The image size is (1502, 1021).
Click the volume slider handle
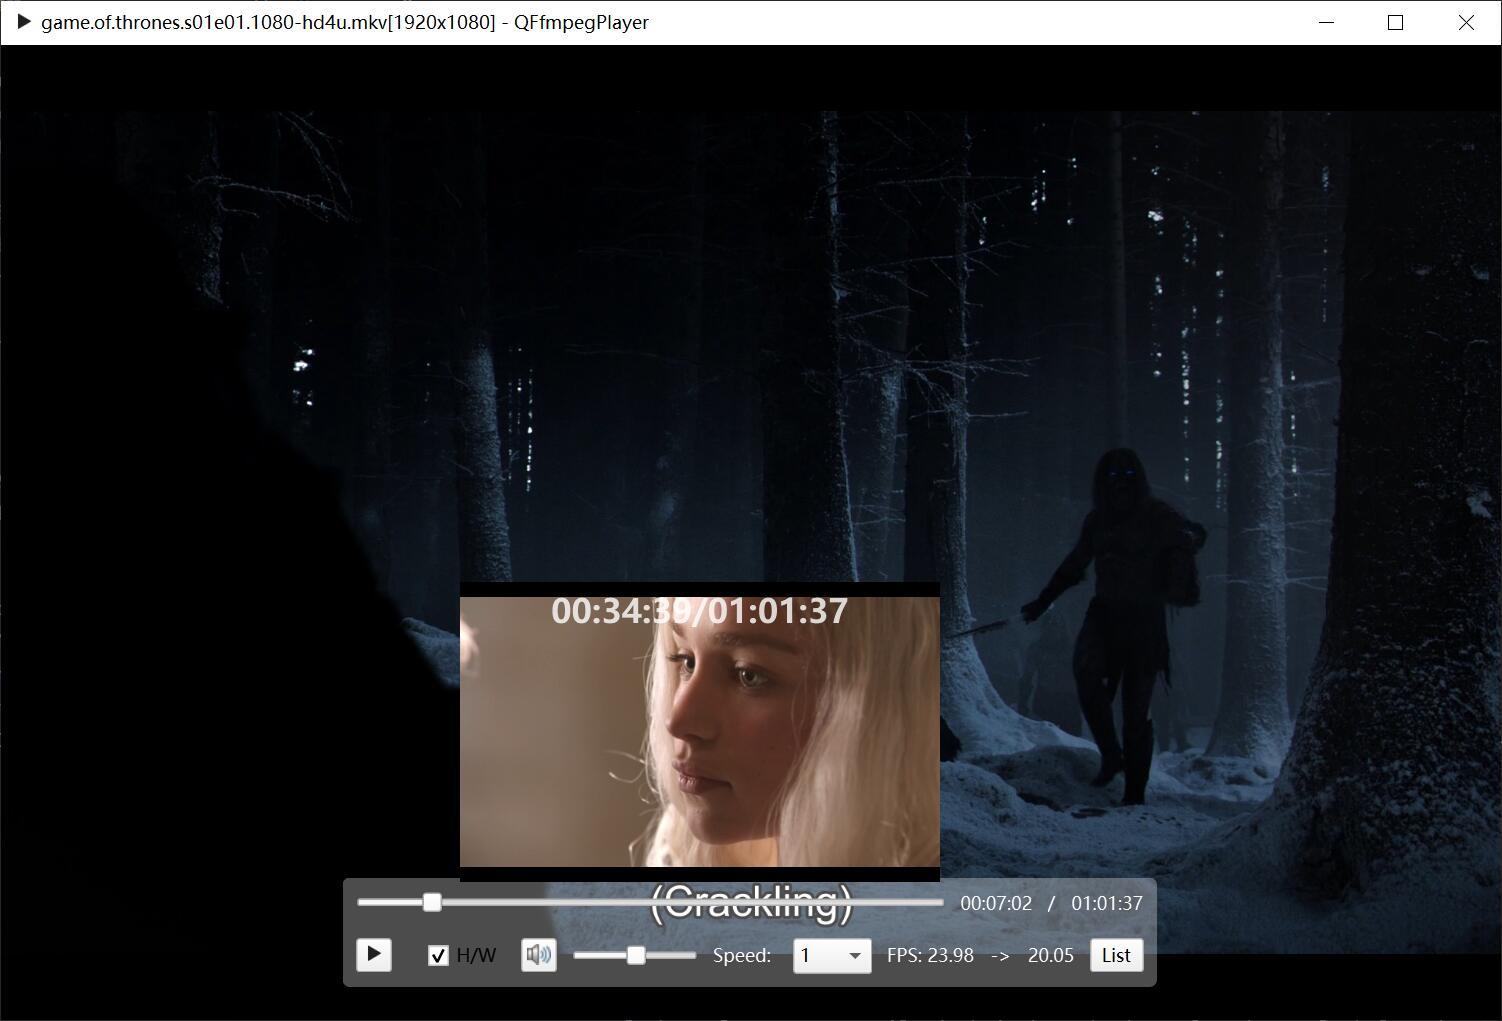pos(636,955)
